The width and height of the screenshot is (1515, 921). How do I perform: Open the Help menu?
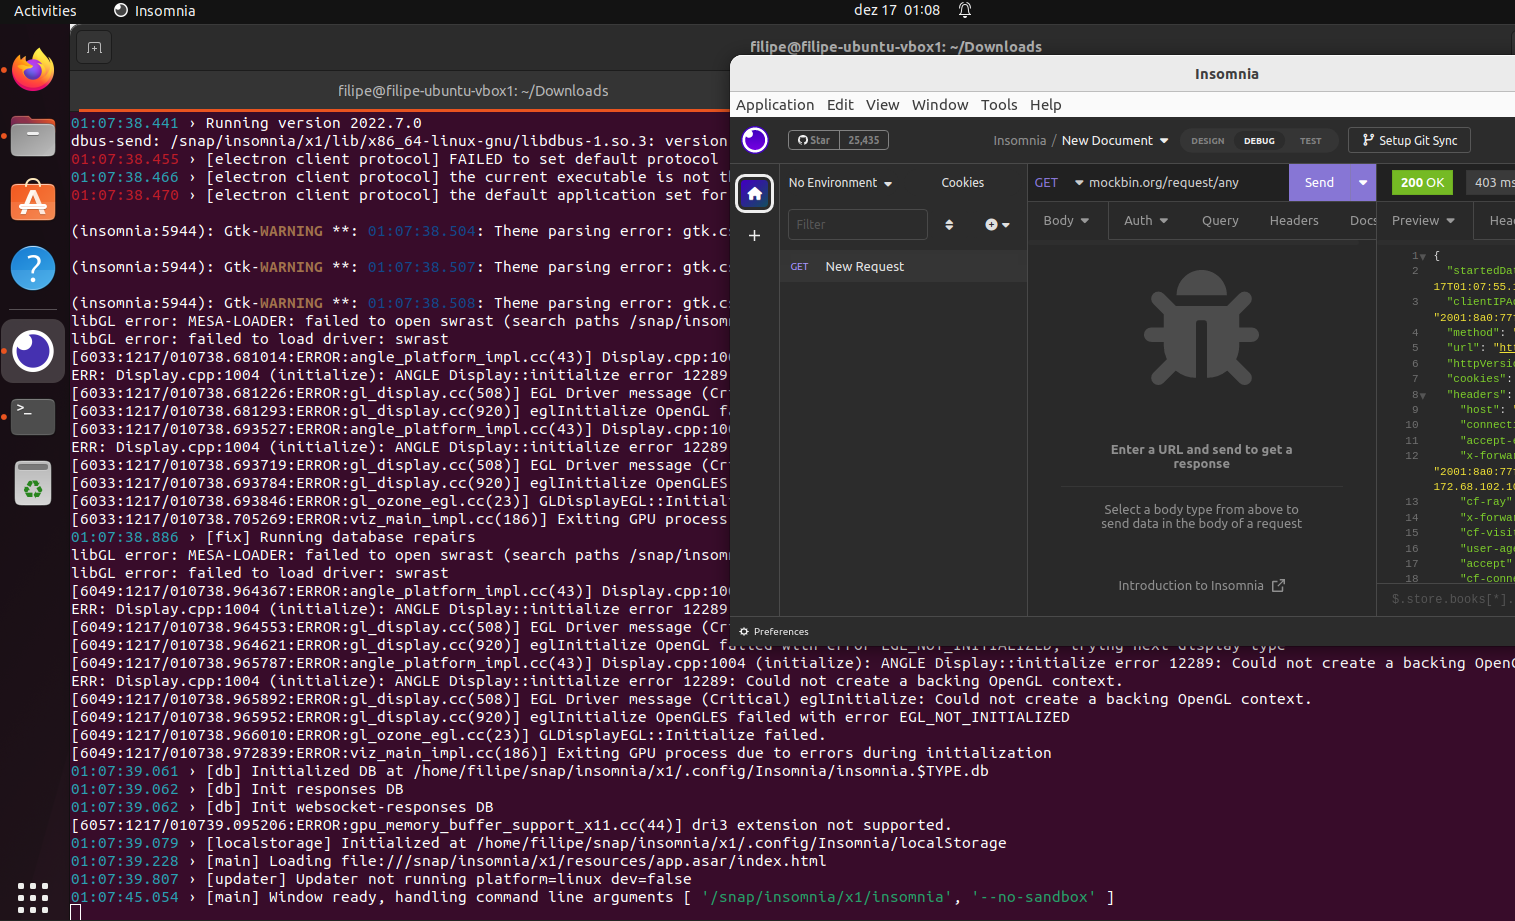tap(1045, 105)
